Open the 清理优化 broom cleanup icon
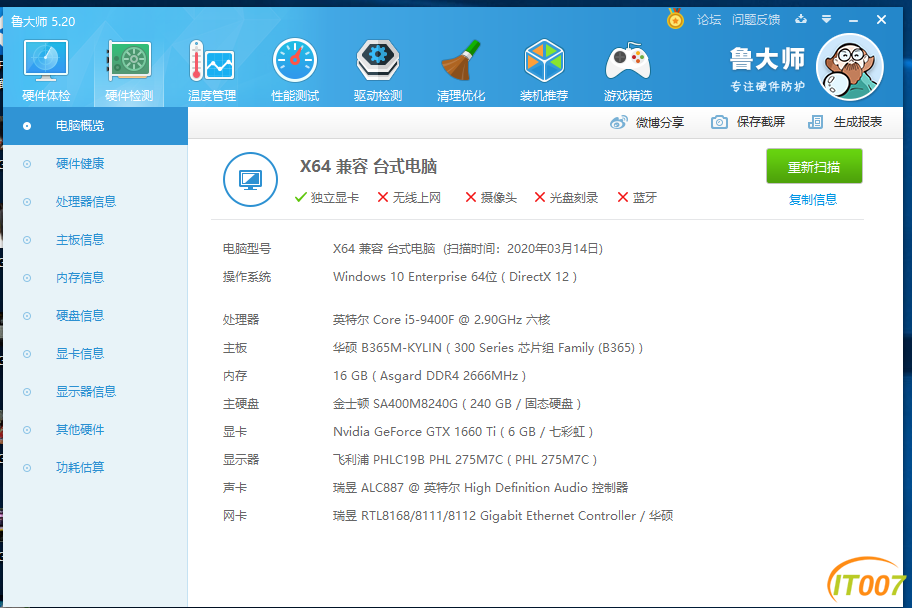 [461, 70]
